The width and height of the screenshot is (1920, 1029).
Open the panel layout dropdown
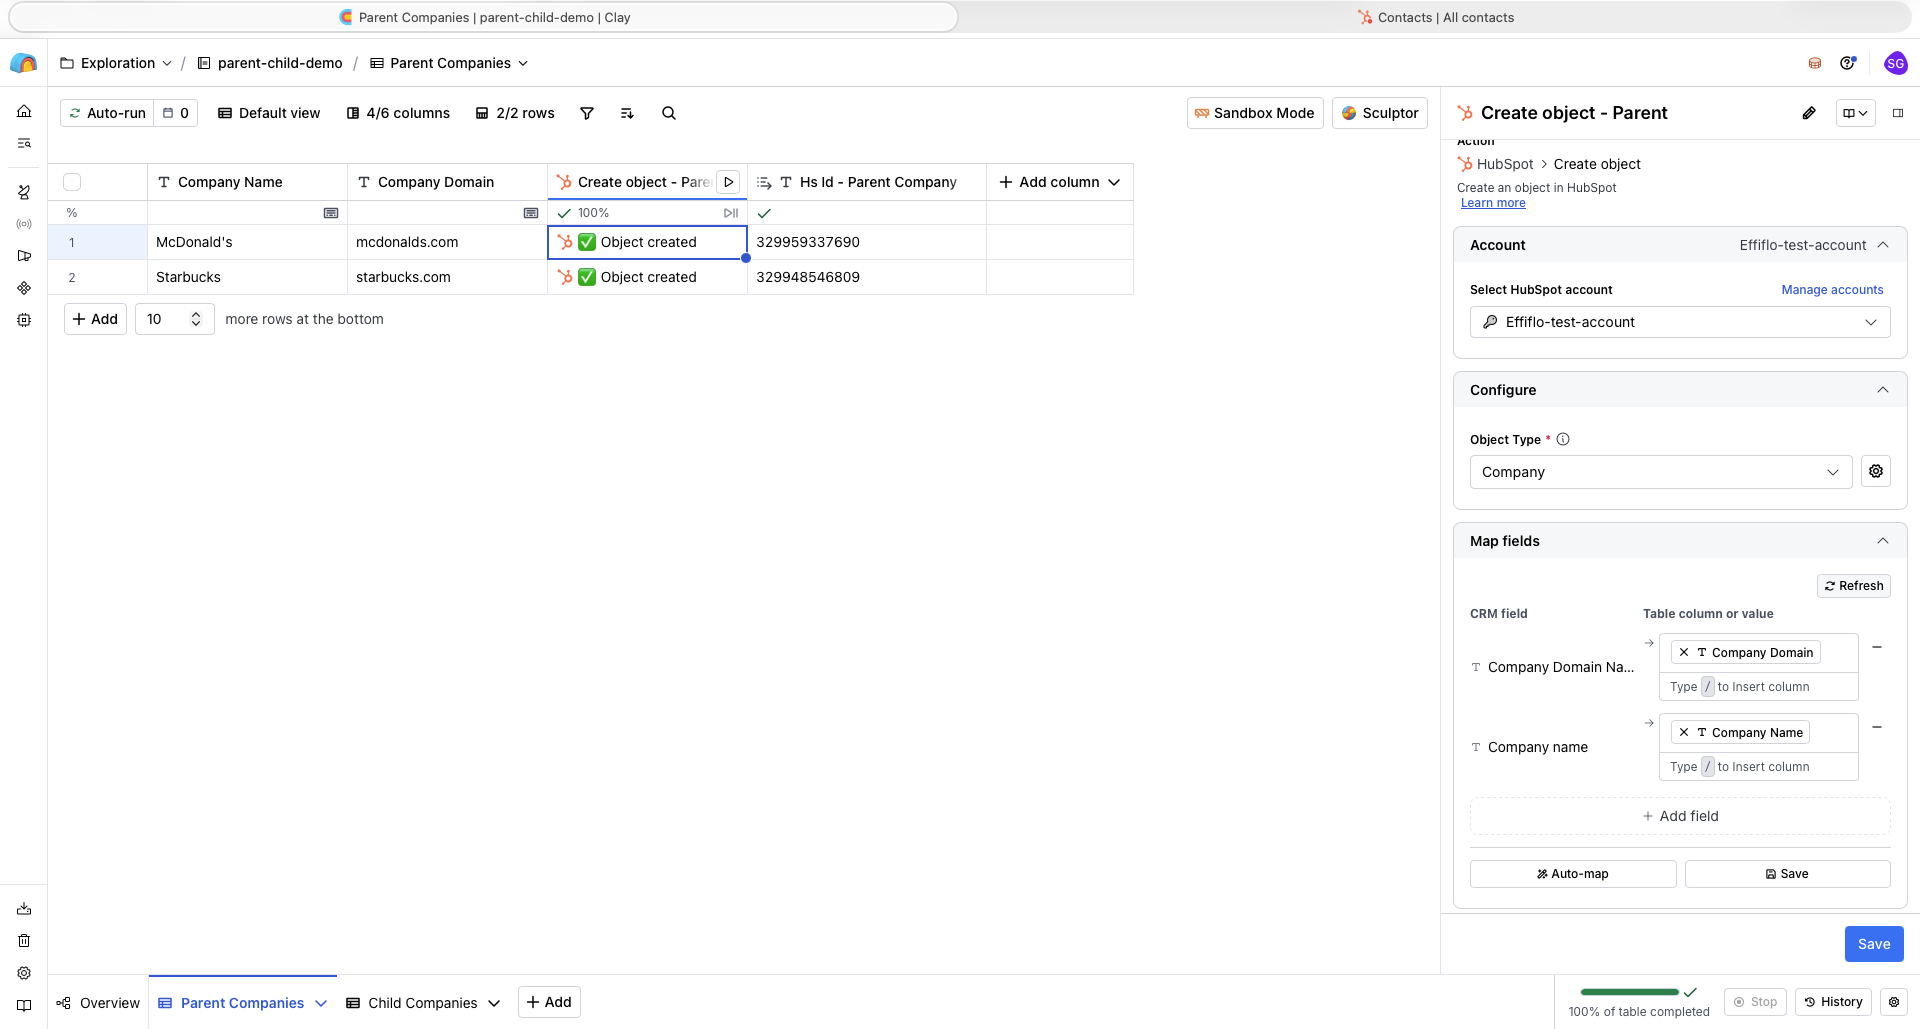click(x=1855, y=113)
